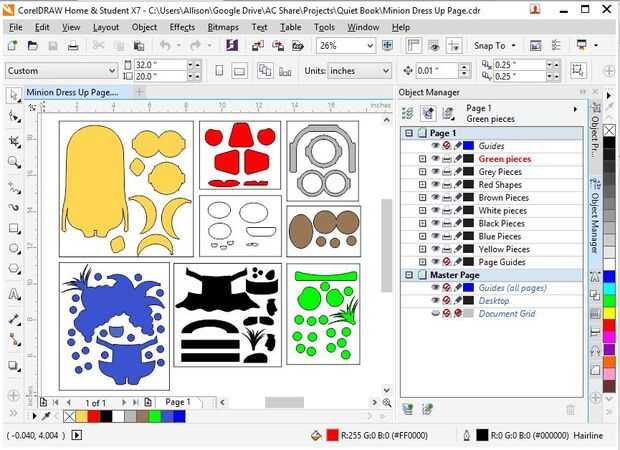This screenshot has width=620, height=450.
Task: Select the Crop tool
Action: 14,142
